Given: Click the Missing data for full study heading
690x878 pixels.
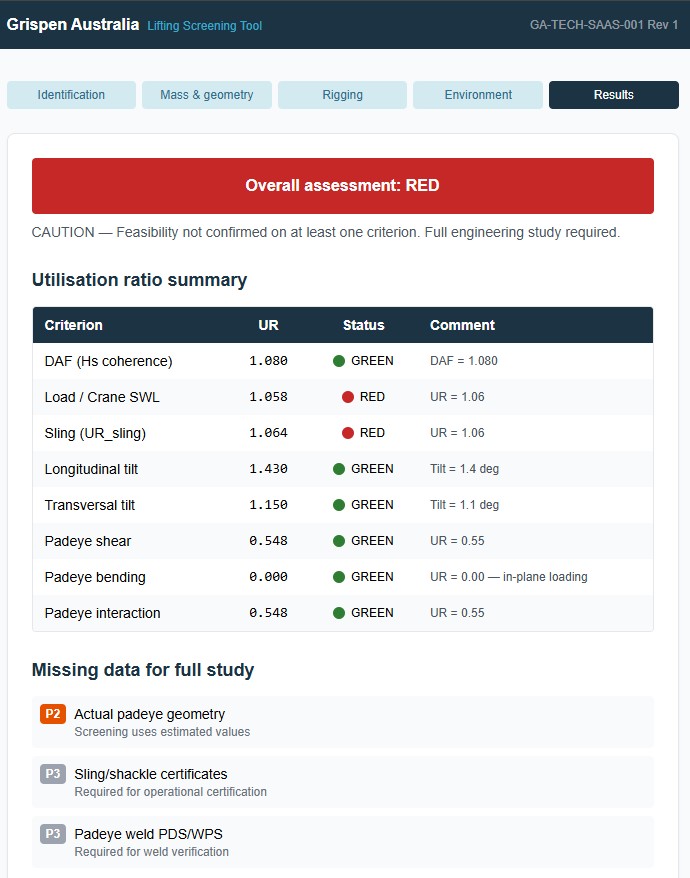Looking at the screenshot, I should (143, 670).
